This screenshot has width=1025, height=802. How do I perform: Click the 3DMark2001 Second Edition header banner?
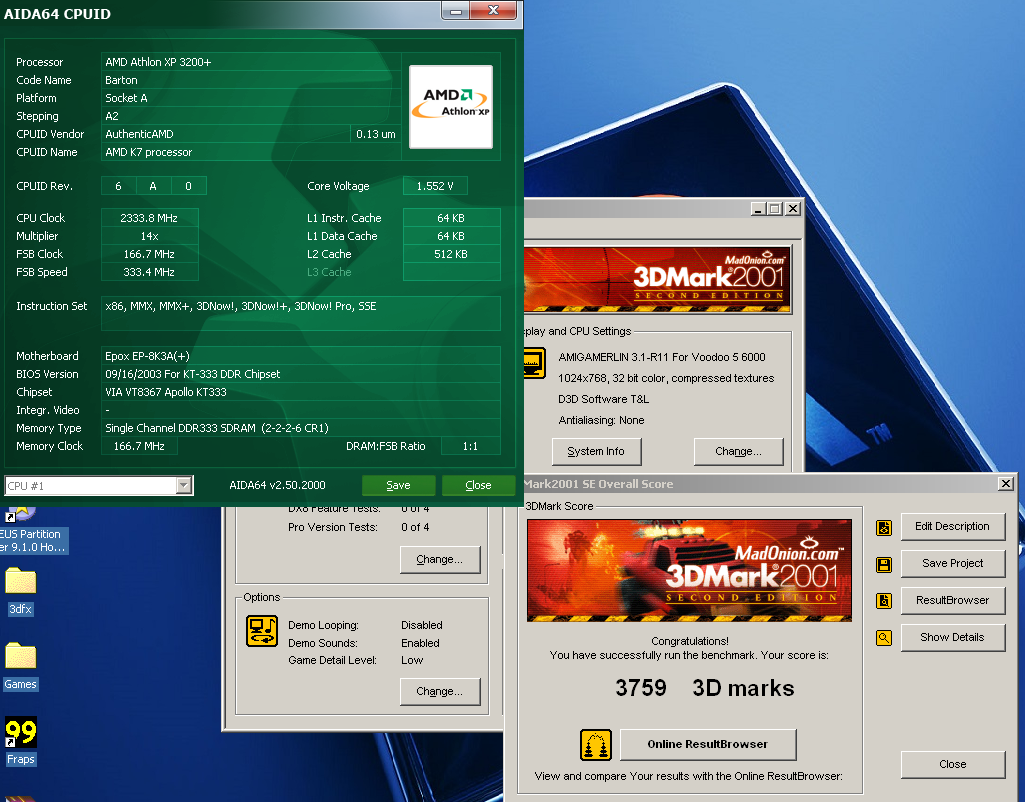[x=657, y=280]
